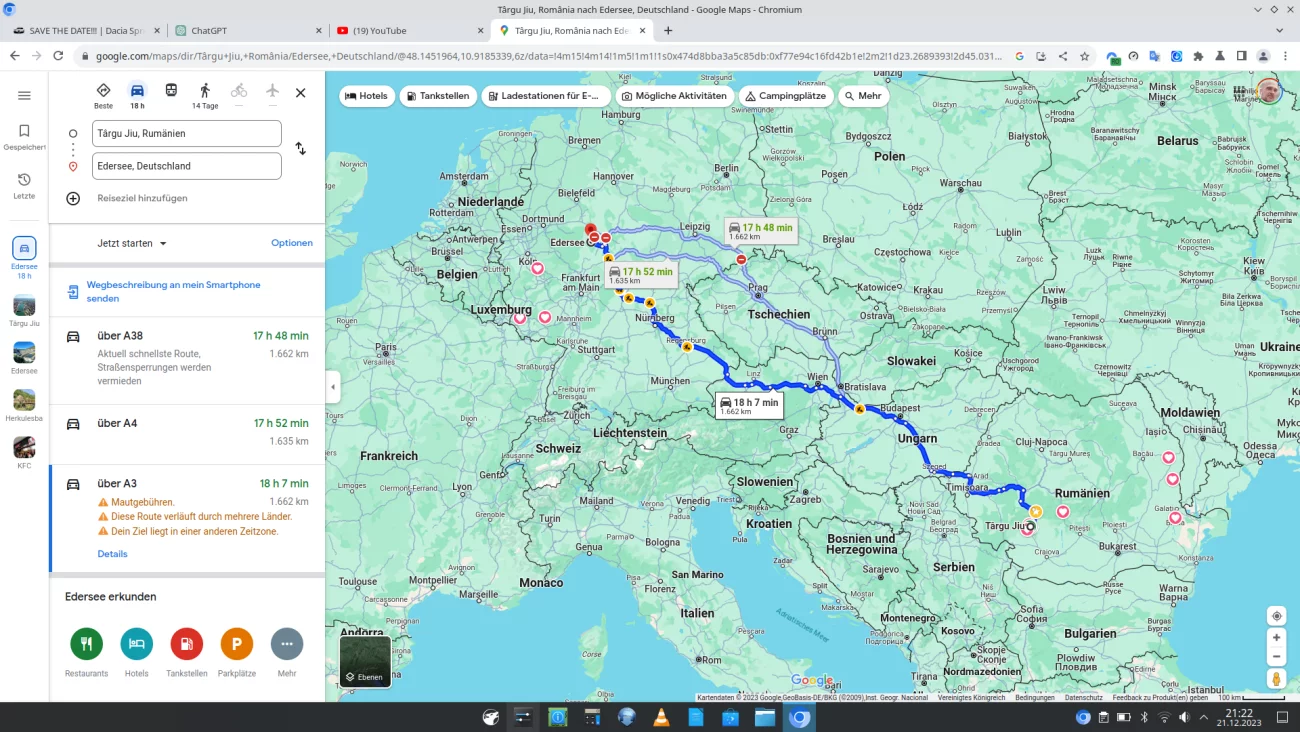
Task: Open recent Edersee 18 h directions shortcut
Action: coord(24,257)
